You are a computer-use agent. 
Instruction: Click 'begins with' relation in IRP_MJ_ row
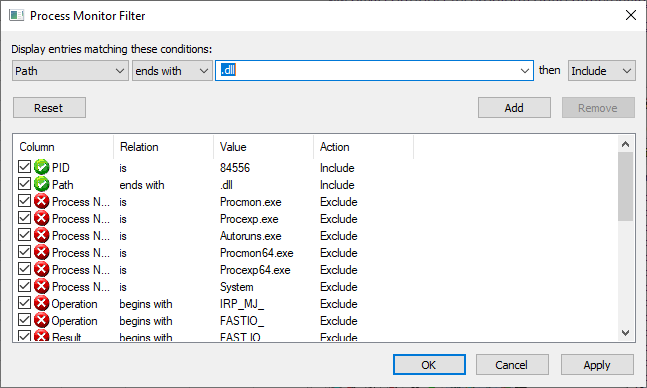146,304
